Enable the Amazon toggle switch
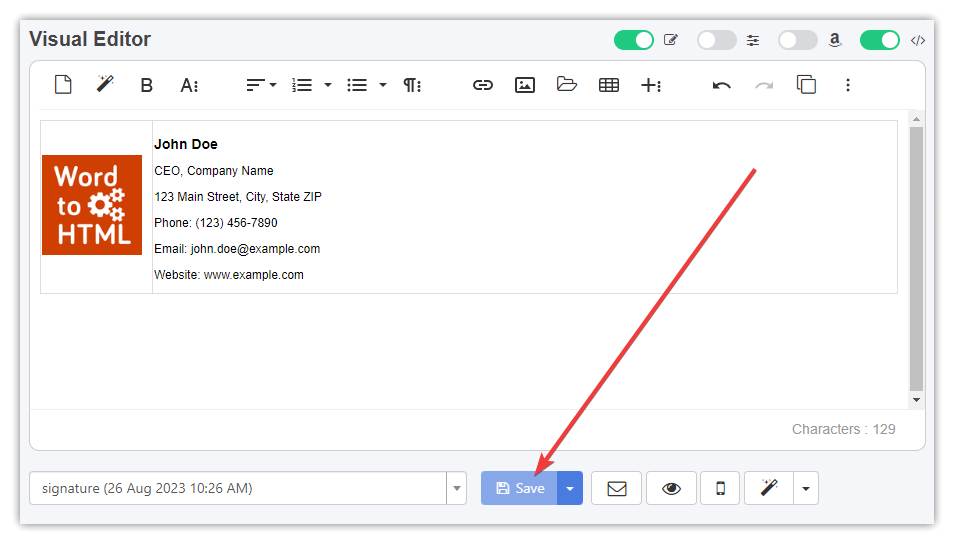 point(798,40)
